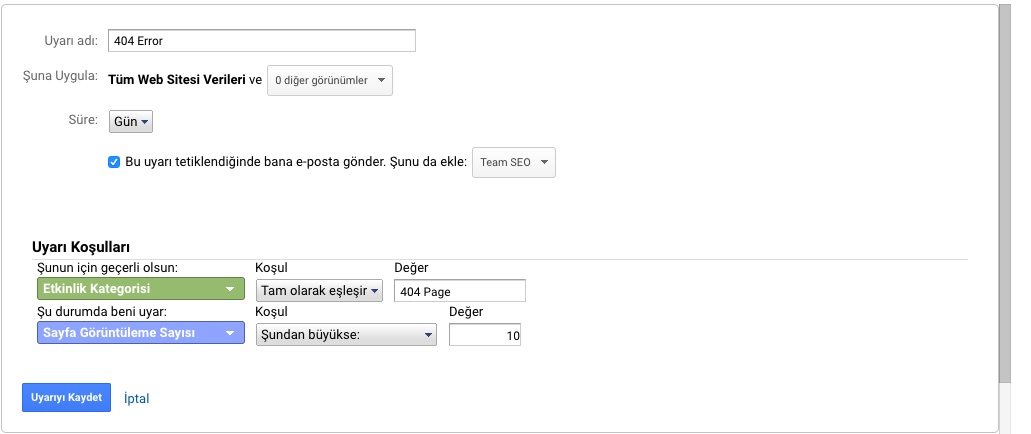This screenshot has width=1031, height=434.
Task: Click the white triangle on Sayfa Görüntüleme Sayısı
Action: 229,333
